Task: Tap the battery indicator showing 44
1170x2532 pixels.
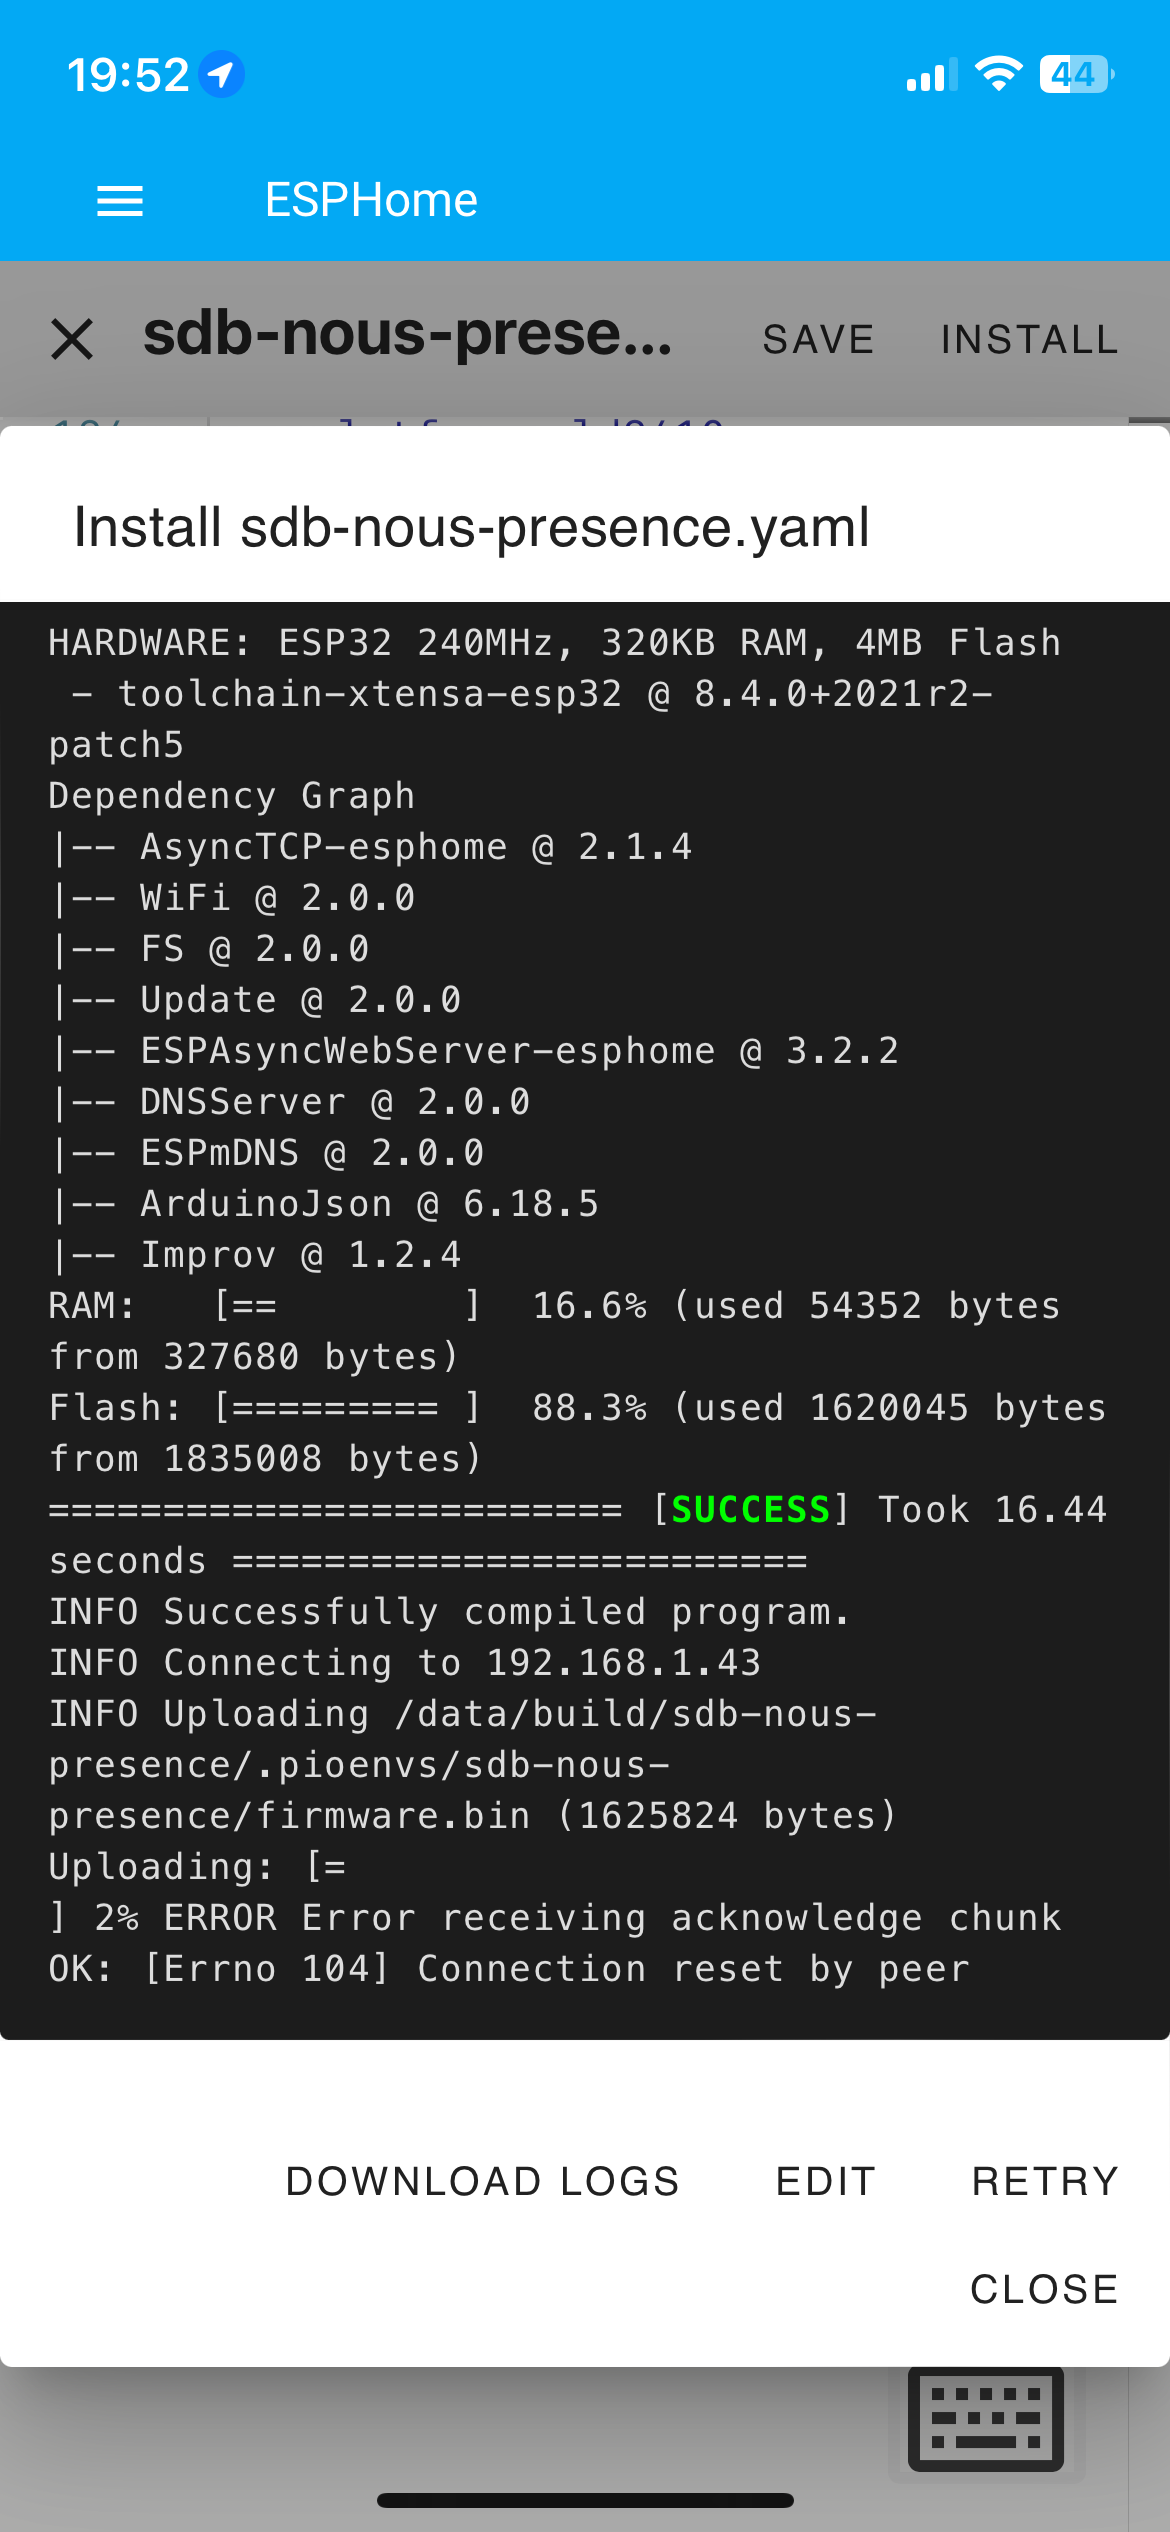Action: coord(1078,74)
